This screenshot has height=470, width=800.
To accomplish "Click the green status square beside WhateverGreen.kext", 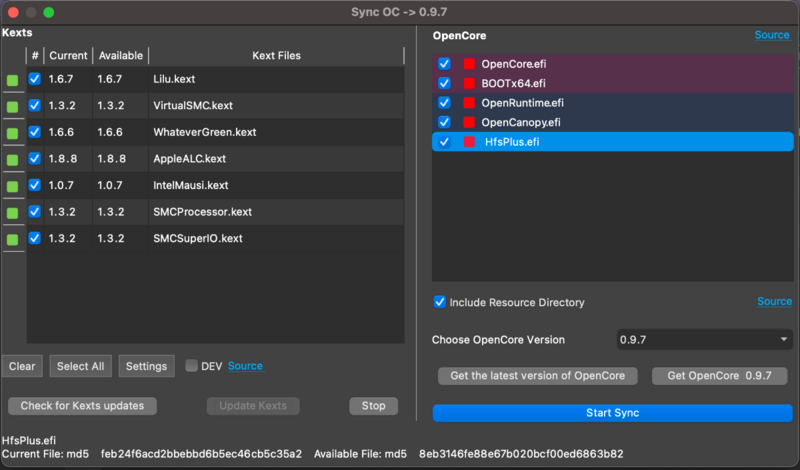I will click(x=13, y=133).
